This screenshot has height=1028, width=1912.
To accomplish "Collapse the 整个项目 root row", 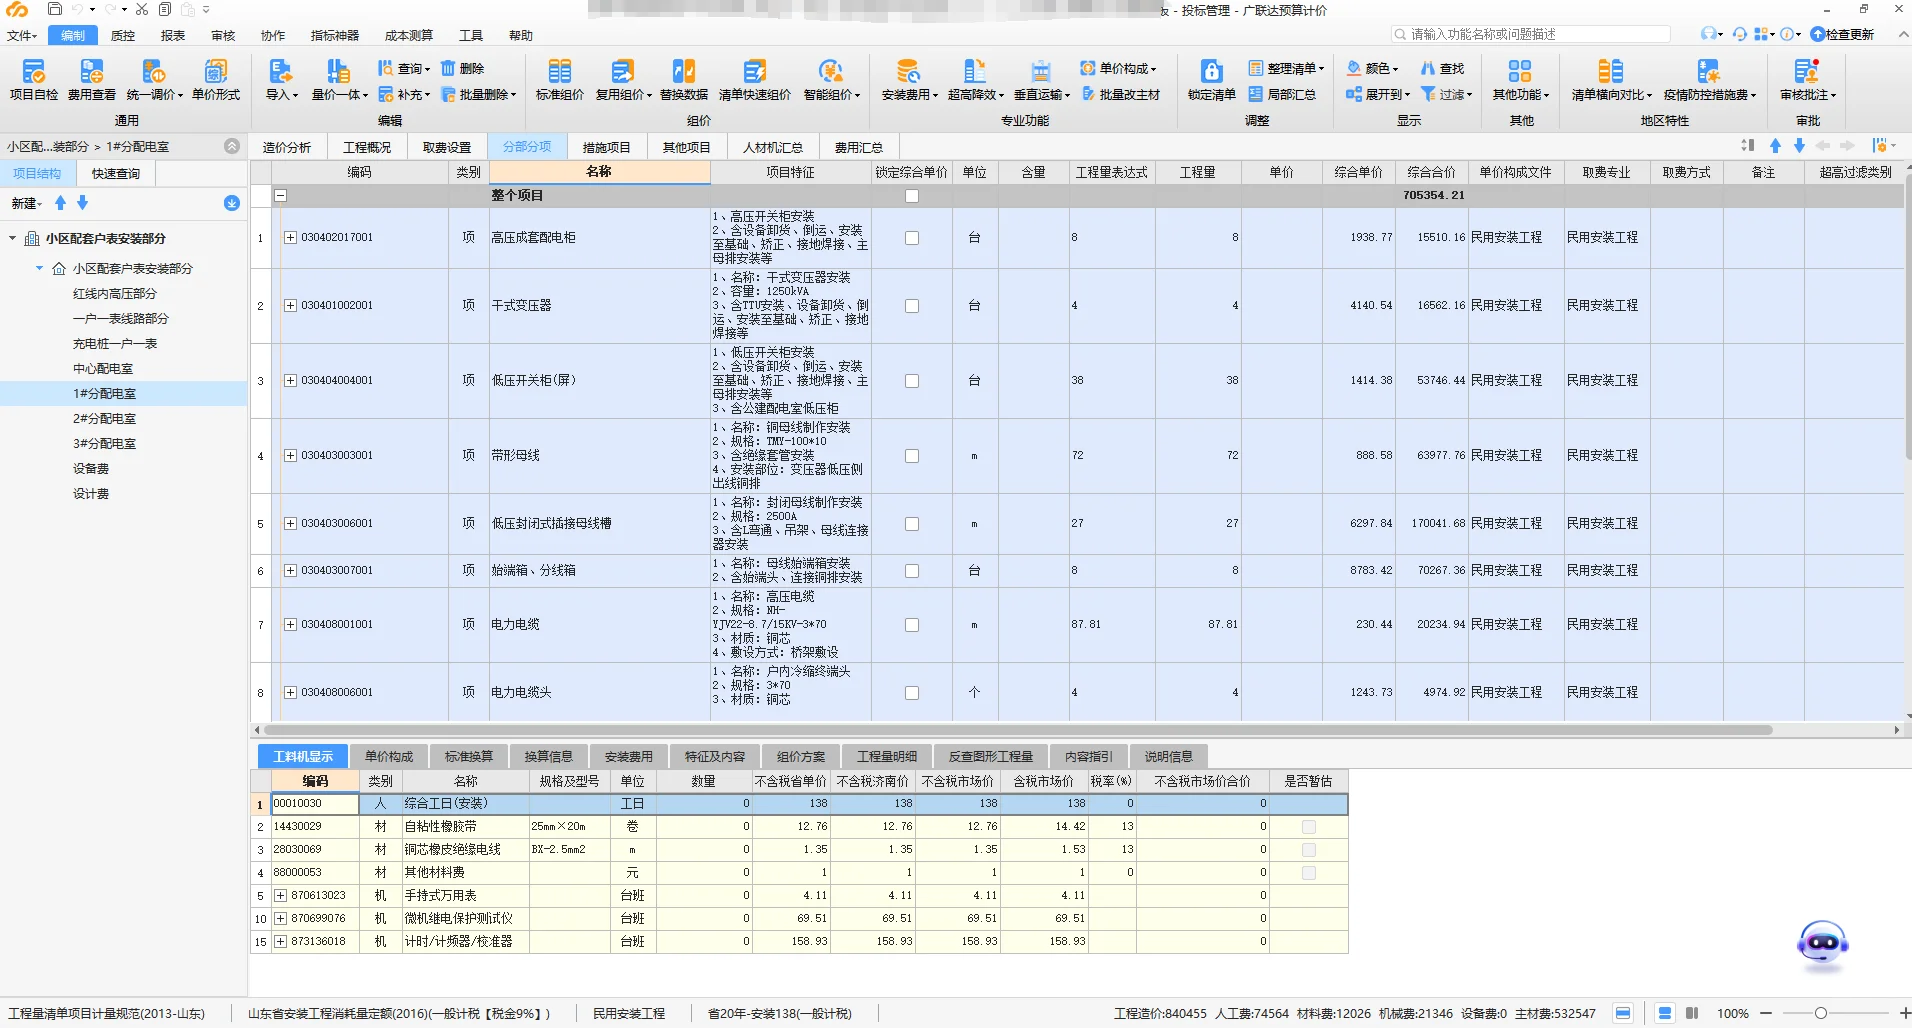I will pos(281,196).
